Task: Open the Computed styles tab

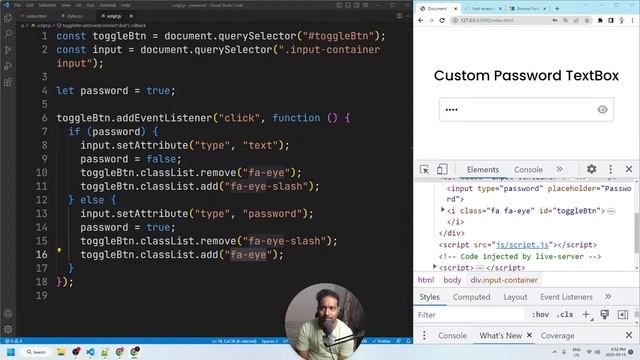Action: (471, 297)
